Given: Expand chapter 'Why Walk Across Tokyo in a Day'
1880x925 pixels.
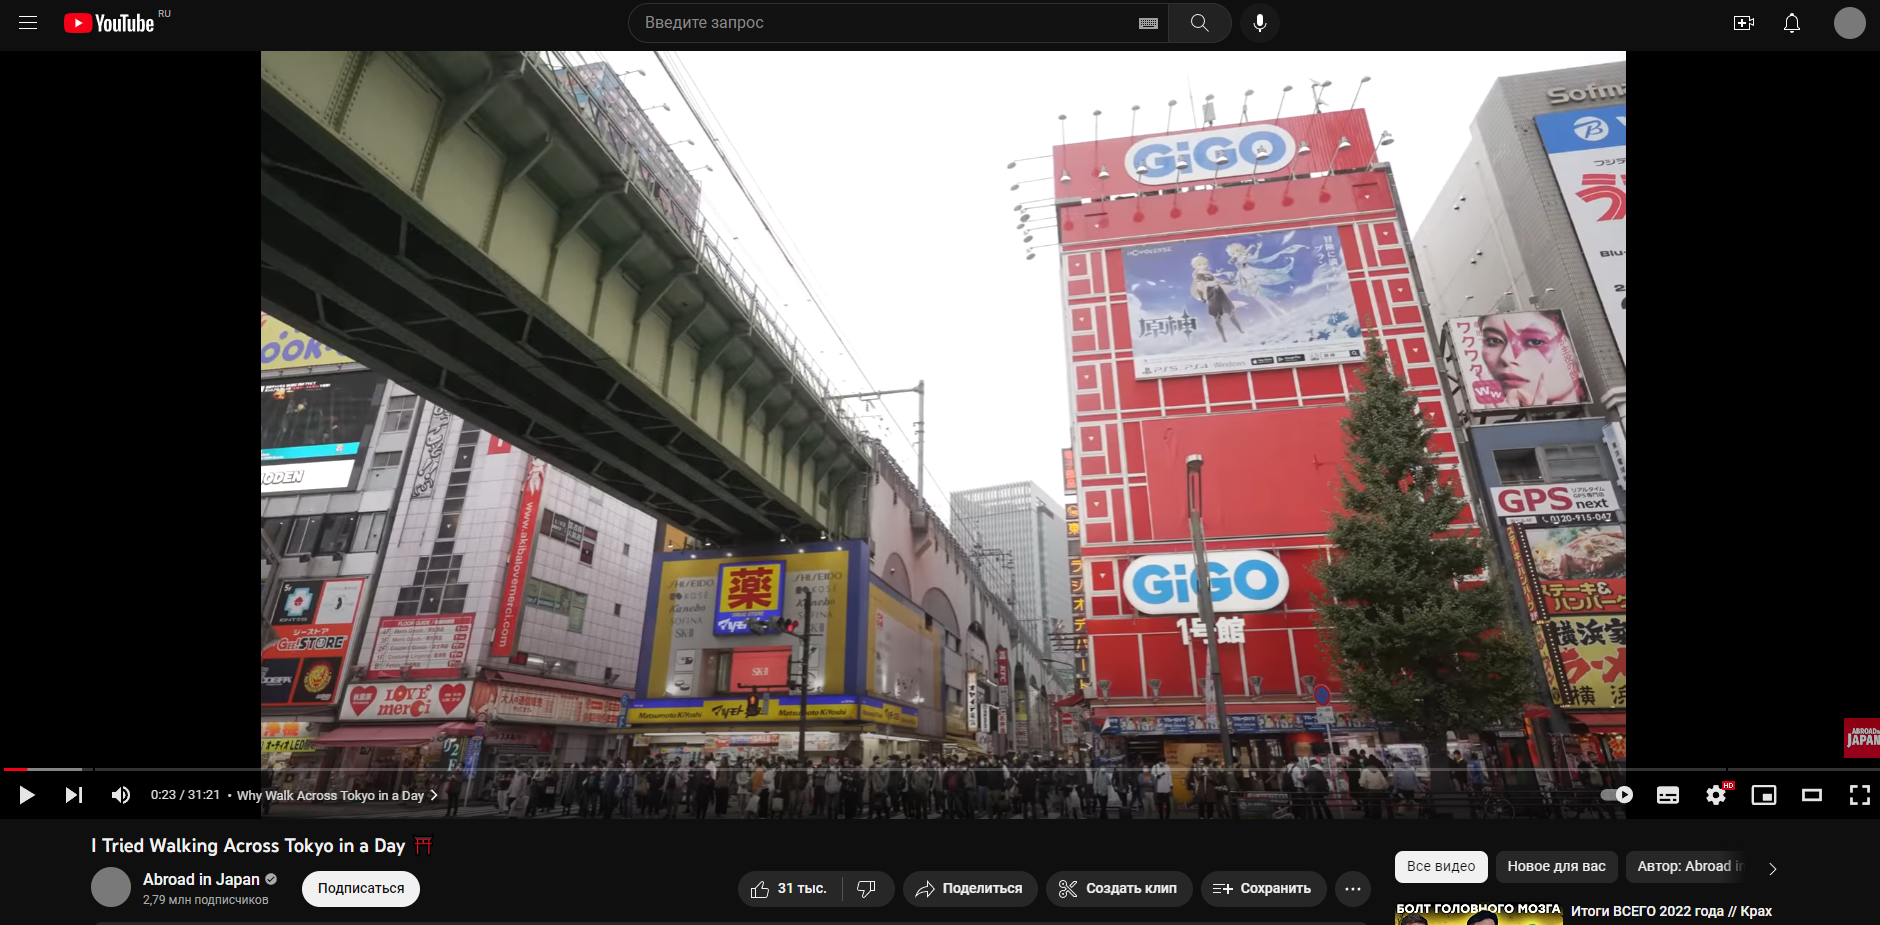Looking at the screenshot, I should (337, 796).
